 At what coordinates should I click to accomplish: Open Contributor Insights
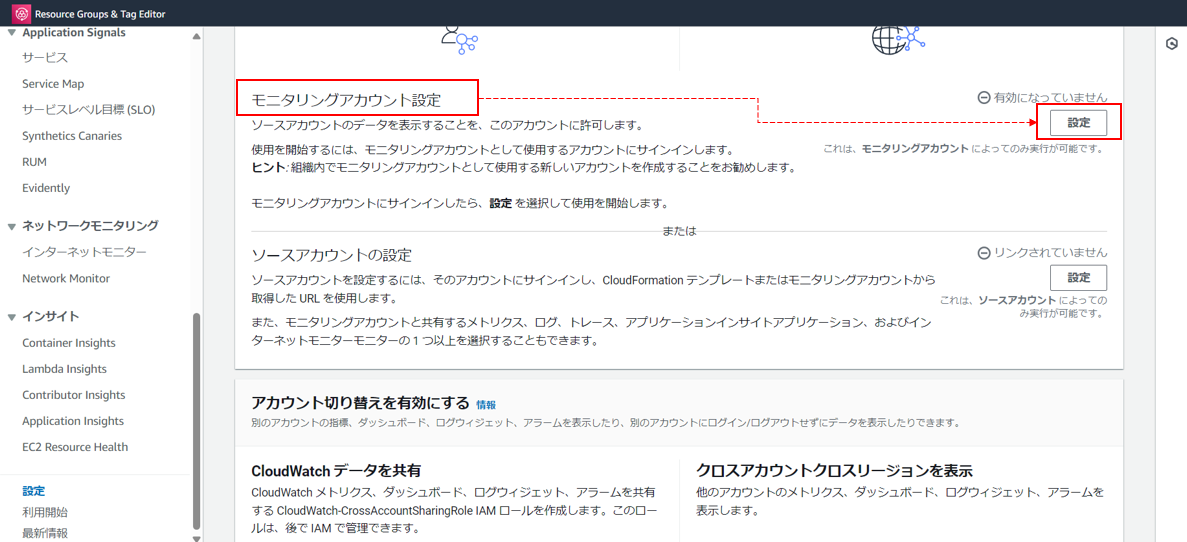[x=73, y=394]
